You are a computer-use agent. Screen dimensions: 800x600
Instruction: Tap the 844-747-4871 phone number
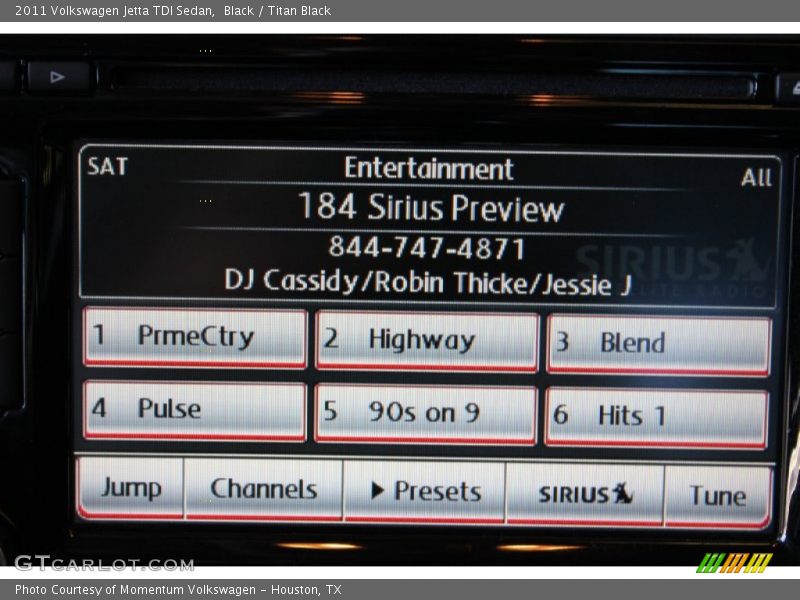pos(427,248)
